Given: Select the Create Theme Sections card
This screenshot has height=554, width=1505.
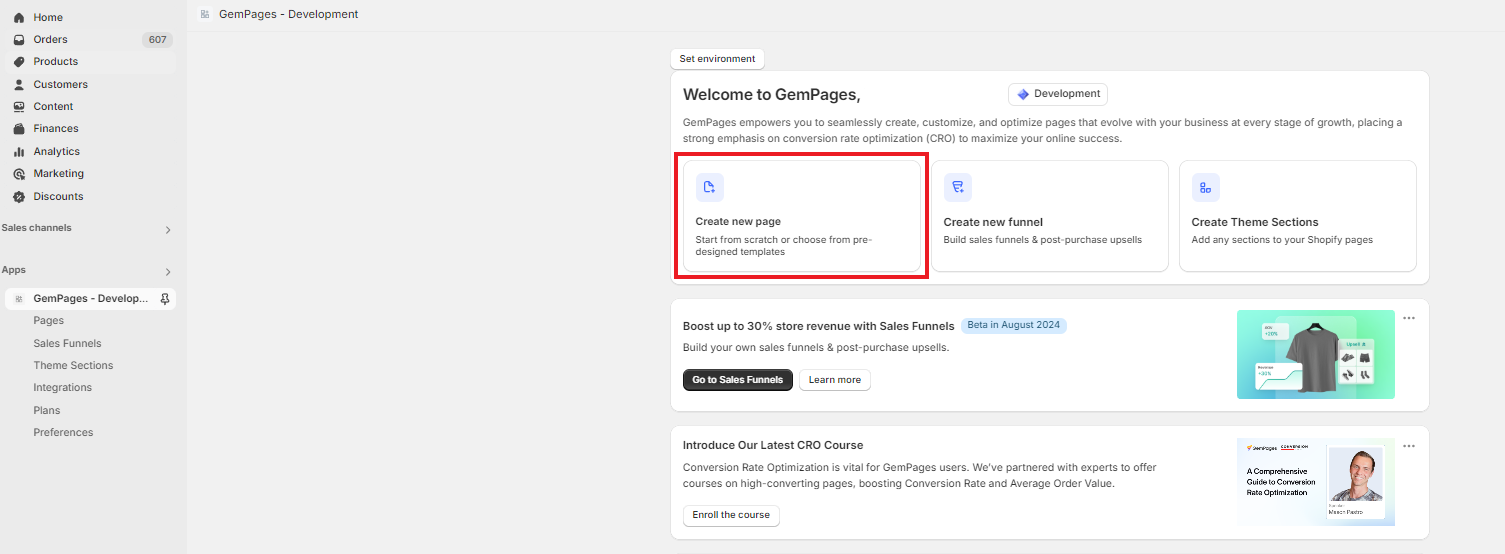Looking at the screenshot, I should (1298, 216).
